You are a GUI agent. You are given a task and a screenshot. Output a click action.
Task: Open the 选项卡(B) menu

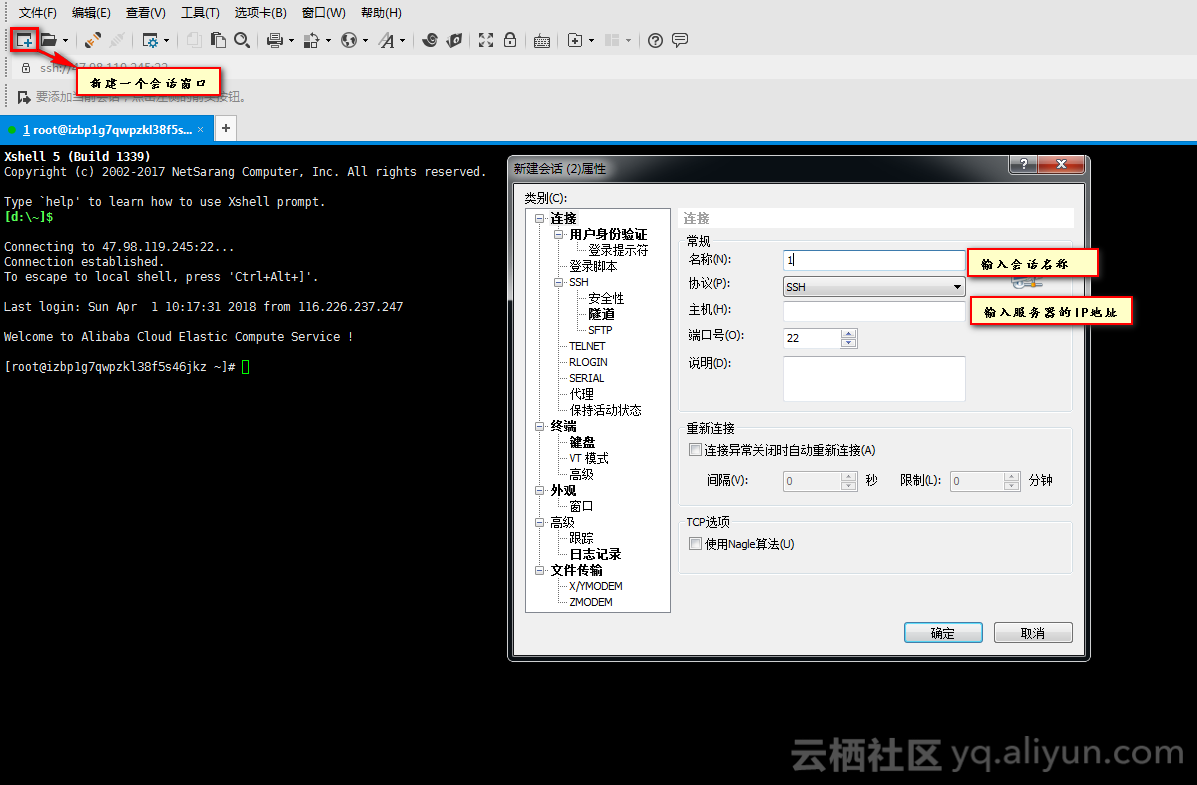pyautogui.click(x=260, y=13)
